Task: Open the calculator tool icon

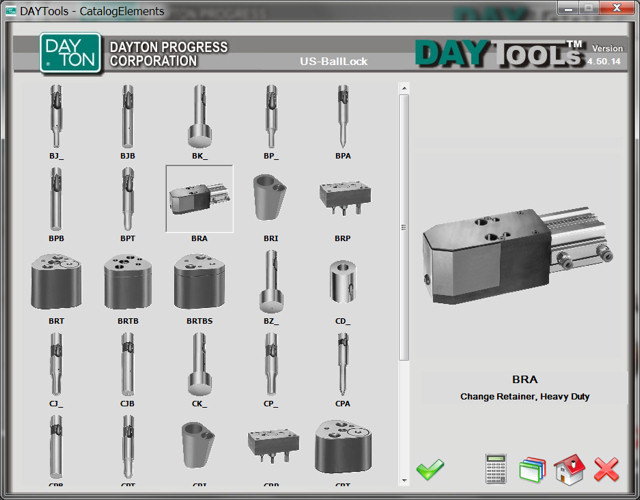Action: pyautogui.click(x=495, y=469)
